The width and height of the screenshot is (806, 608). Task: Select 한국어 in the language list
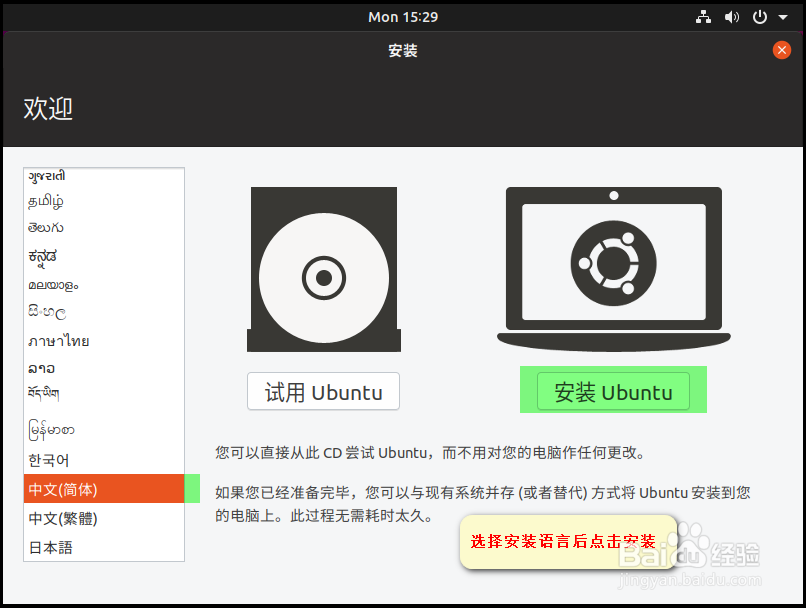pos(104,460)
